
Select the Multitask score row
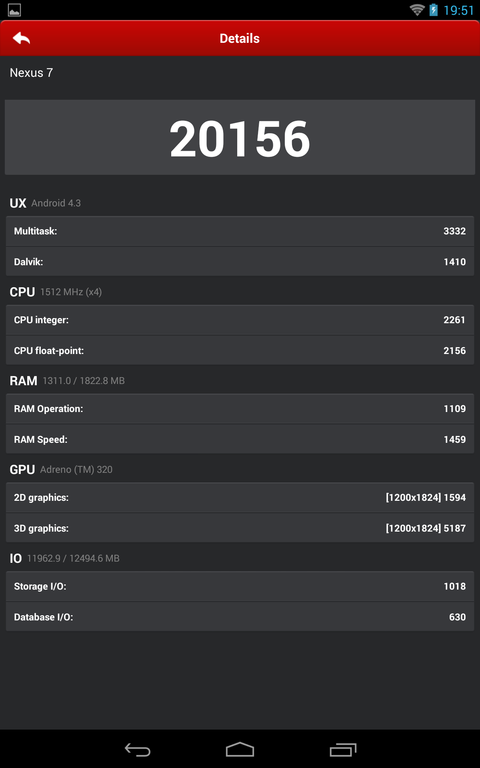coord(240,231)
